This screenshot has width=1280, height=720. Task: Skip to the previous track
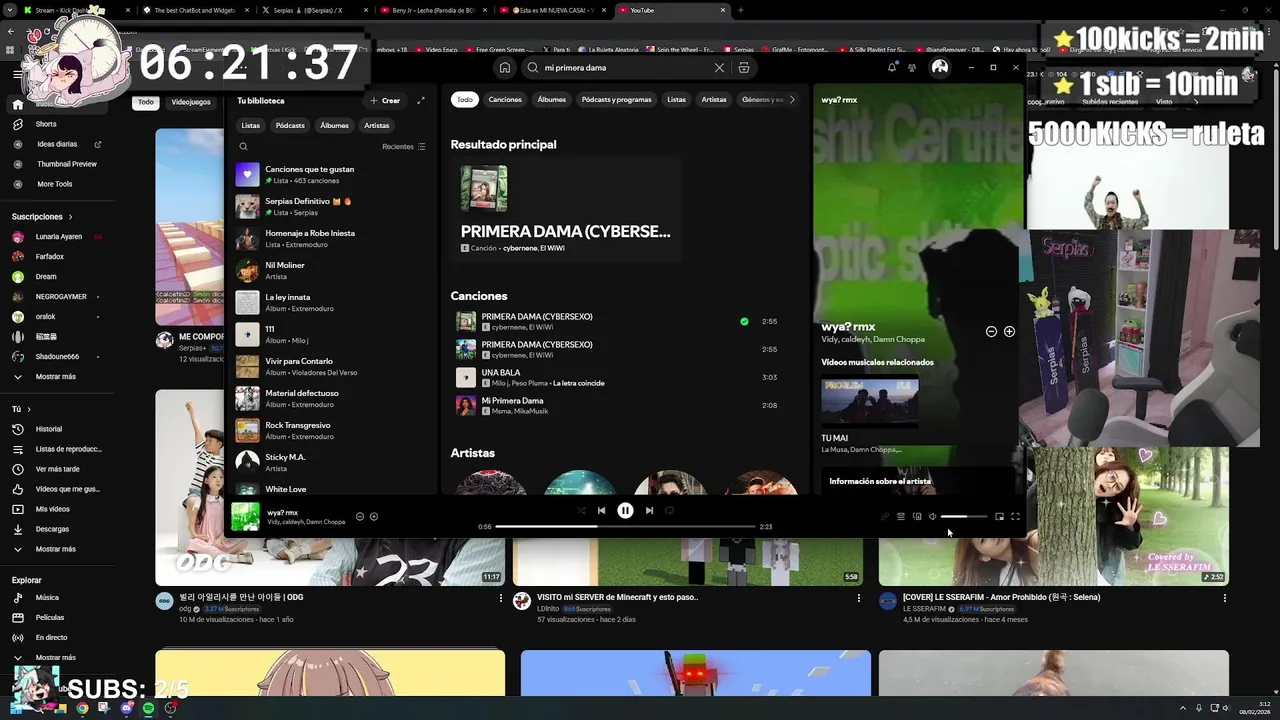click(601, 511)
